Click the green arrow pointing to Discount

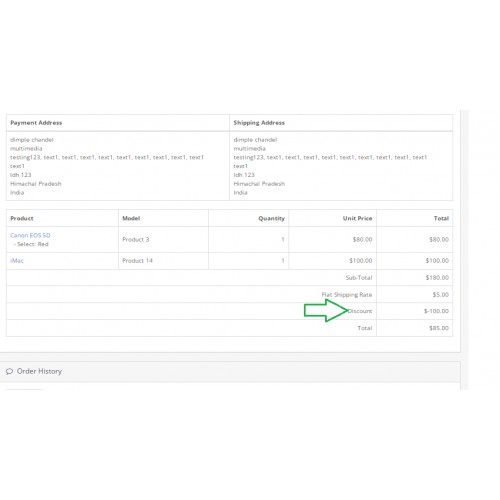point(326,310)
